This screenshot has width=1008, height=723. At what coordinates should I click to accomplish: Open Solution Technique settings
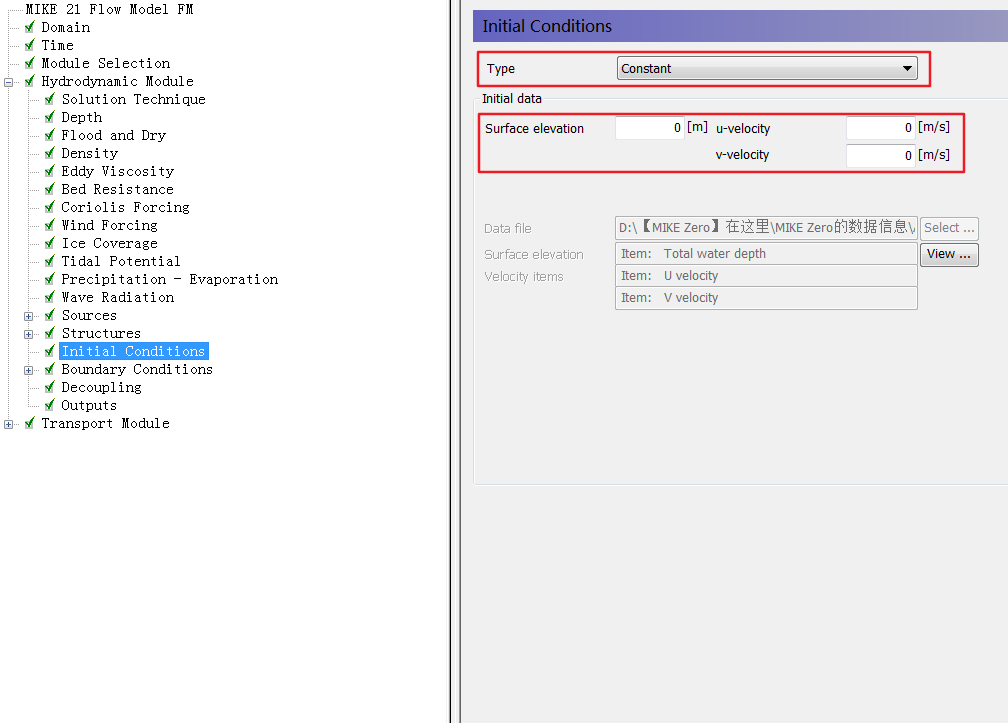coord(133,99)
